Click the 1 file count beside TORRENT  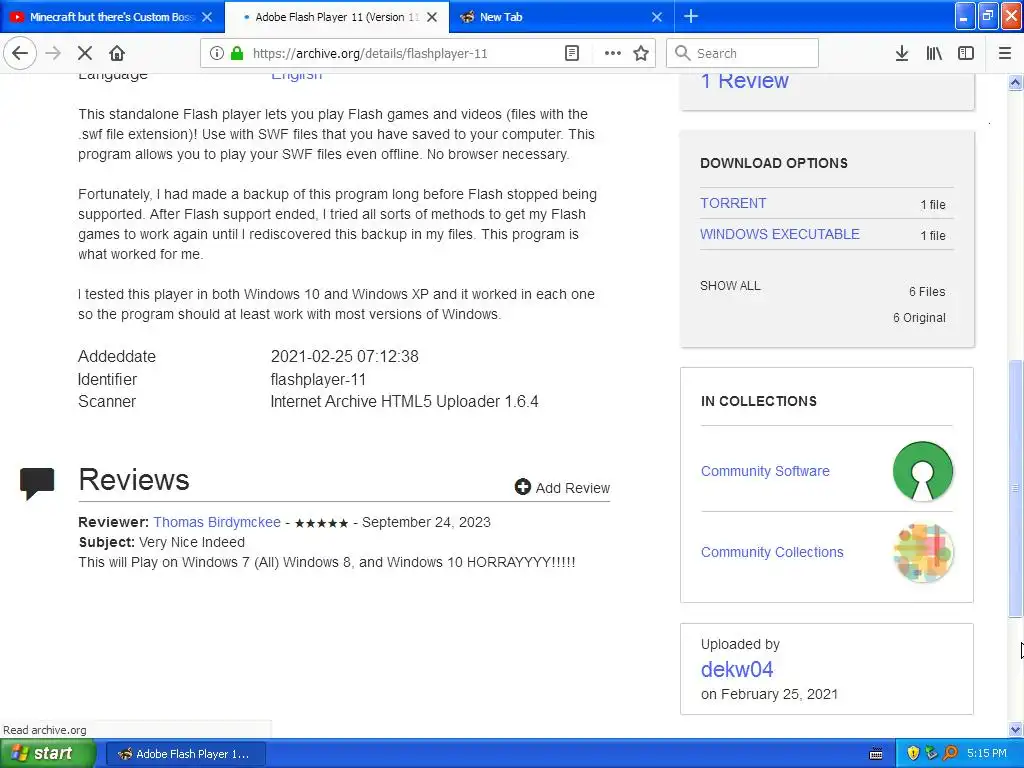point(933,204)
